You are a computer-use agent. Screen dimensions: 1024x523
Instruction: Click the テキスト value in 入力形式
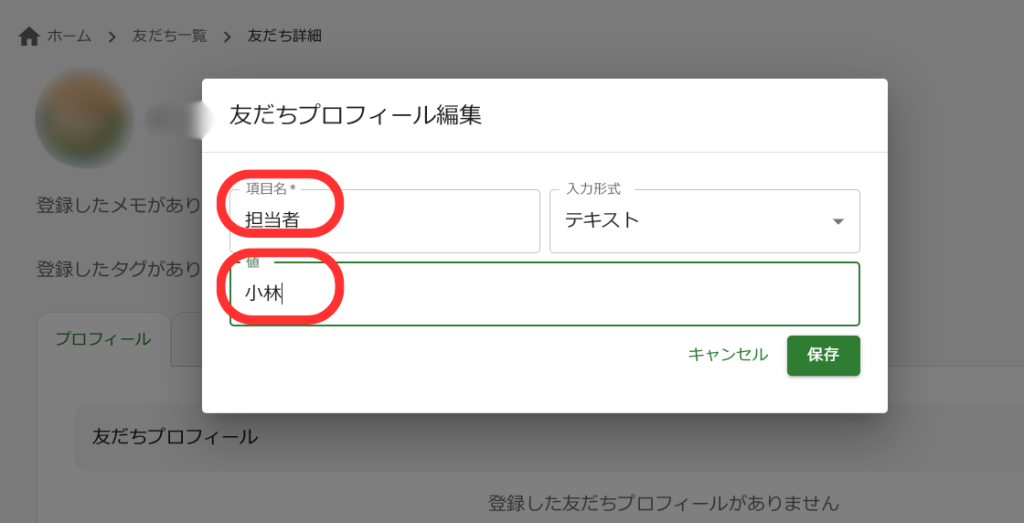coord(602,221)
